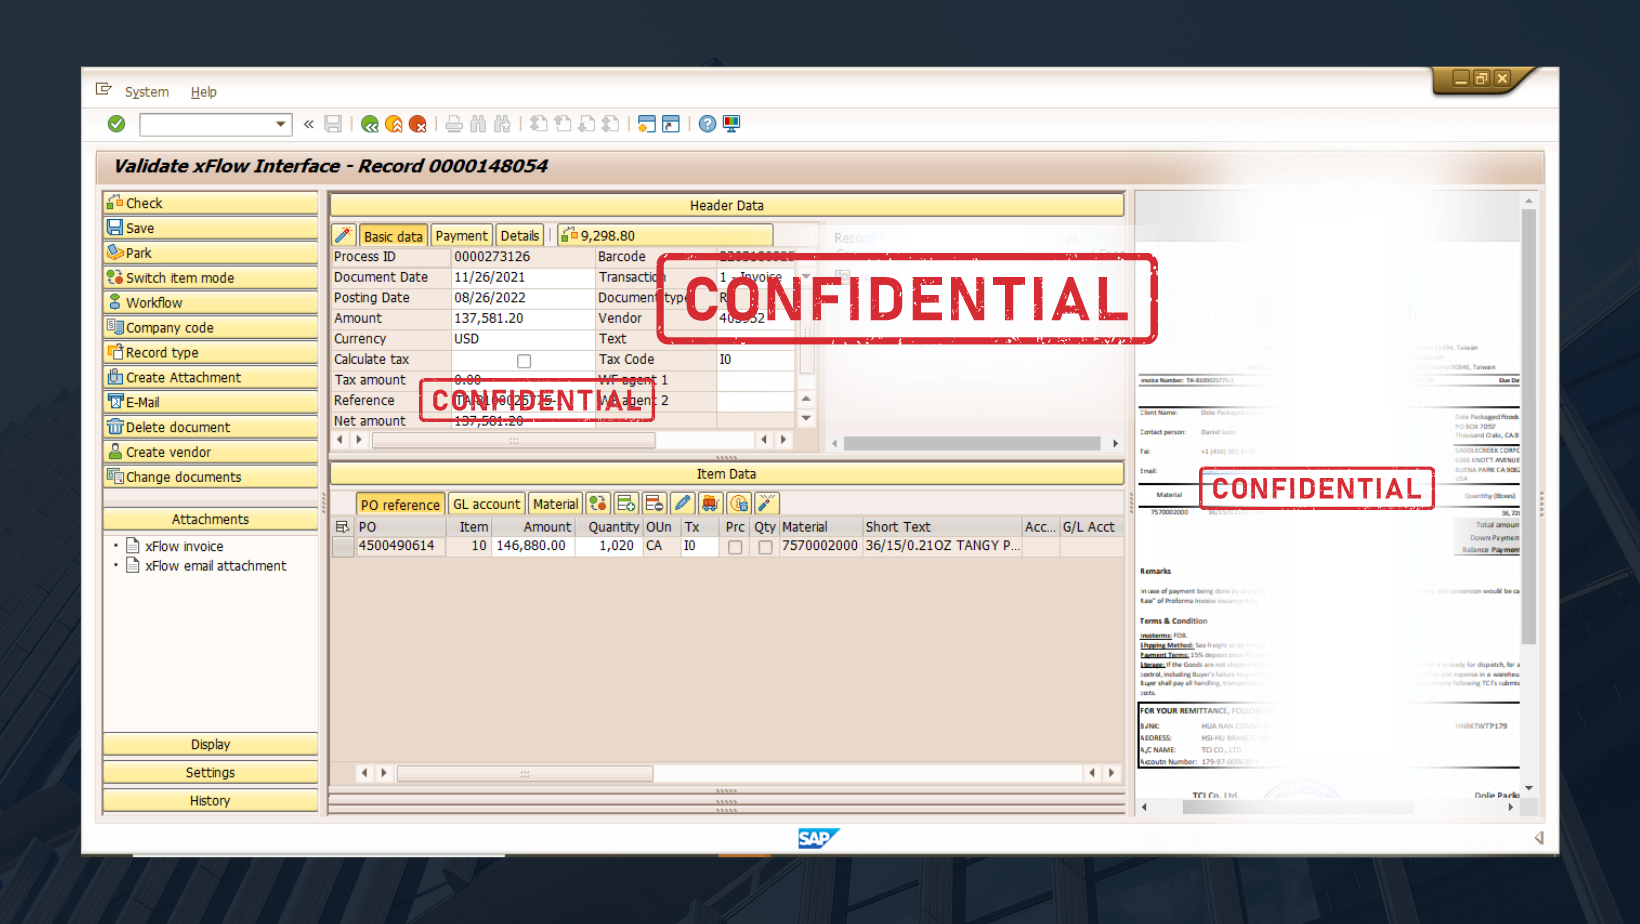Open the System menu
This screenshot has height=924, width=1640.
point(147,92)
